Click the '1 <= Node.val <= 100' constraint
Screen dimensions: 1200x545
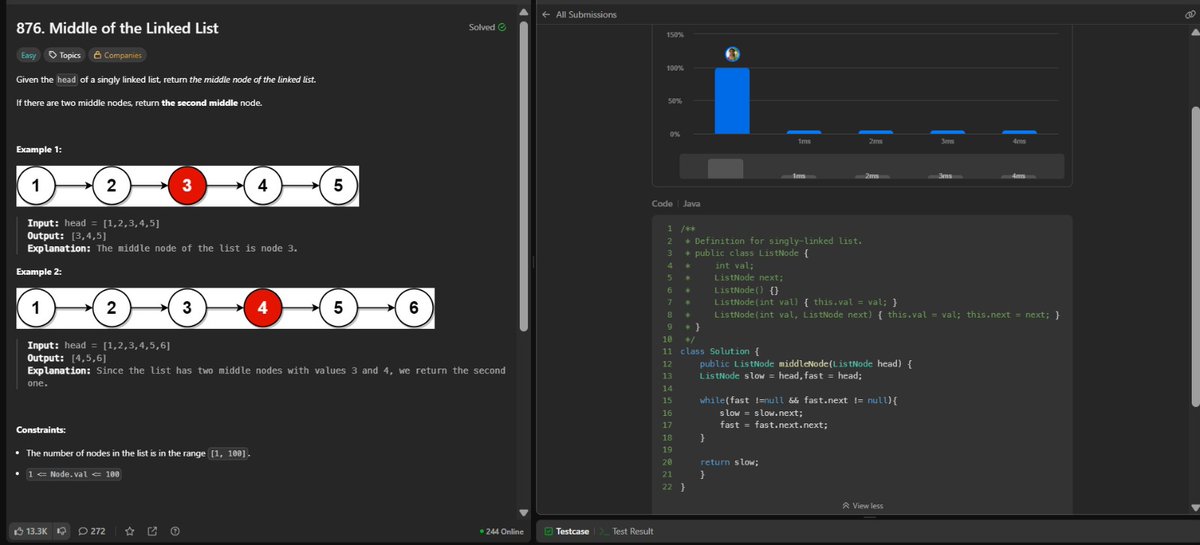[74, 474]
